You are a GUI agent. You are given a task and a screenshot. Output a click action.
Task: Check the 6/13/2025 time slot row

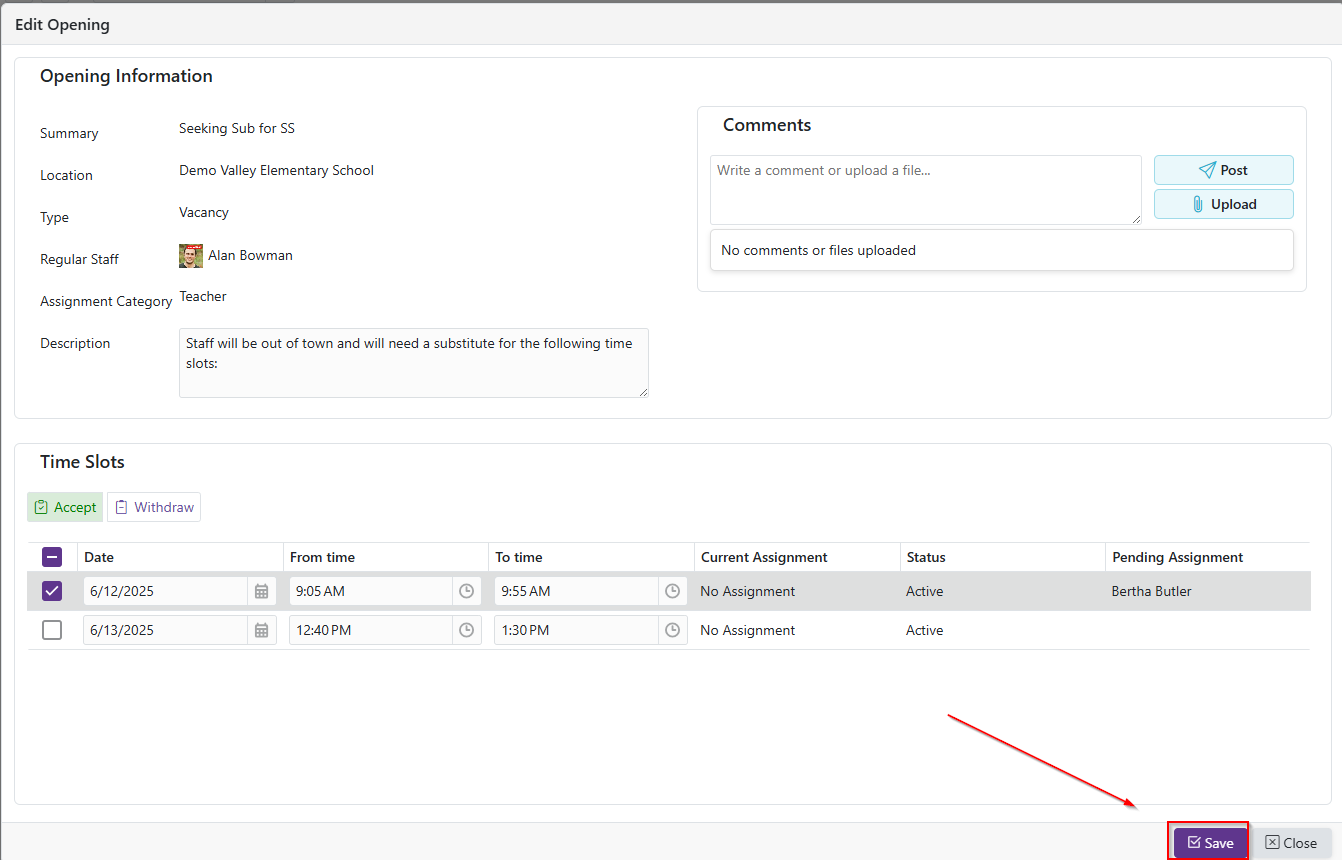coord(52,630)
